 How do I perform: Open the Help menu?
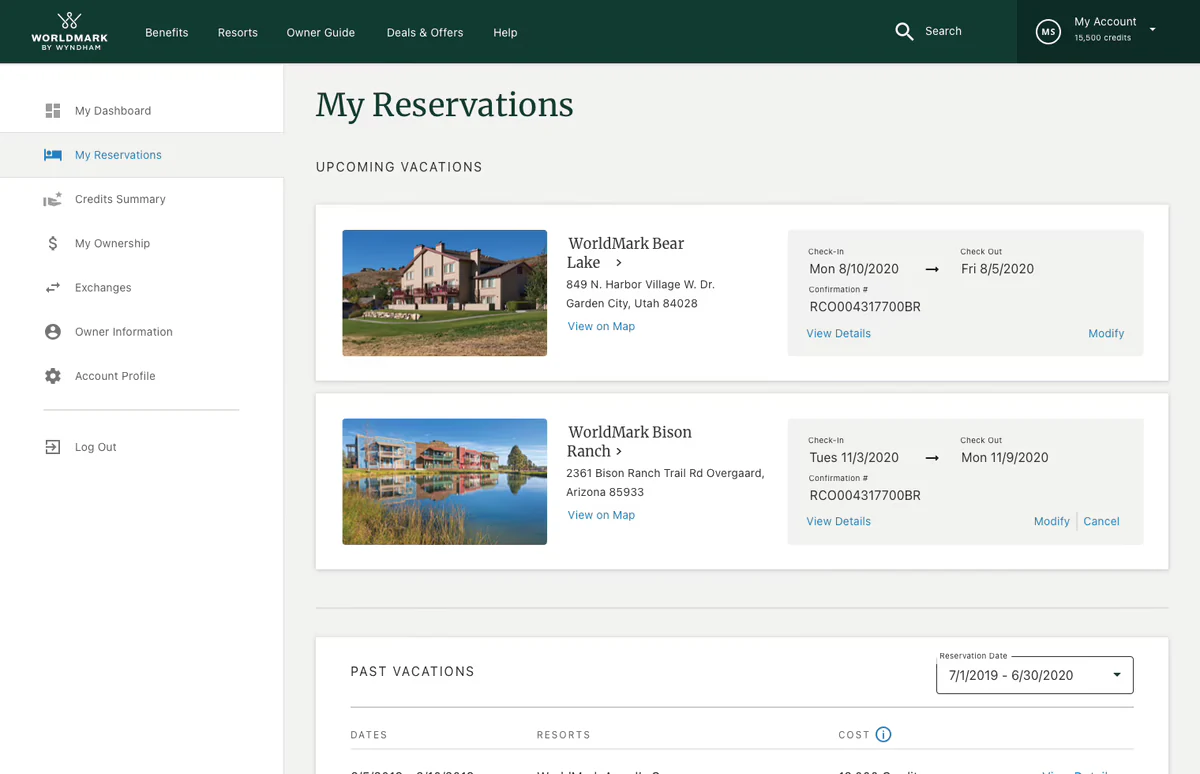point(505,32)
